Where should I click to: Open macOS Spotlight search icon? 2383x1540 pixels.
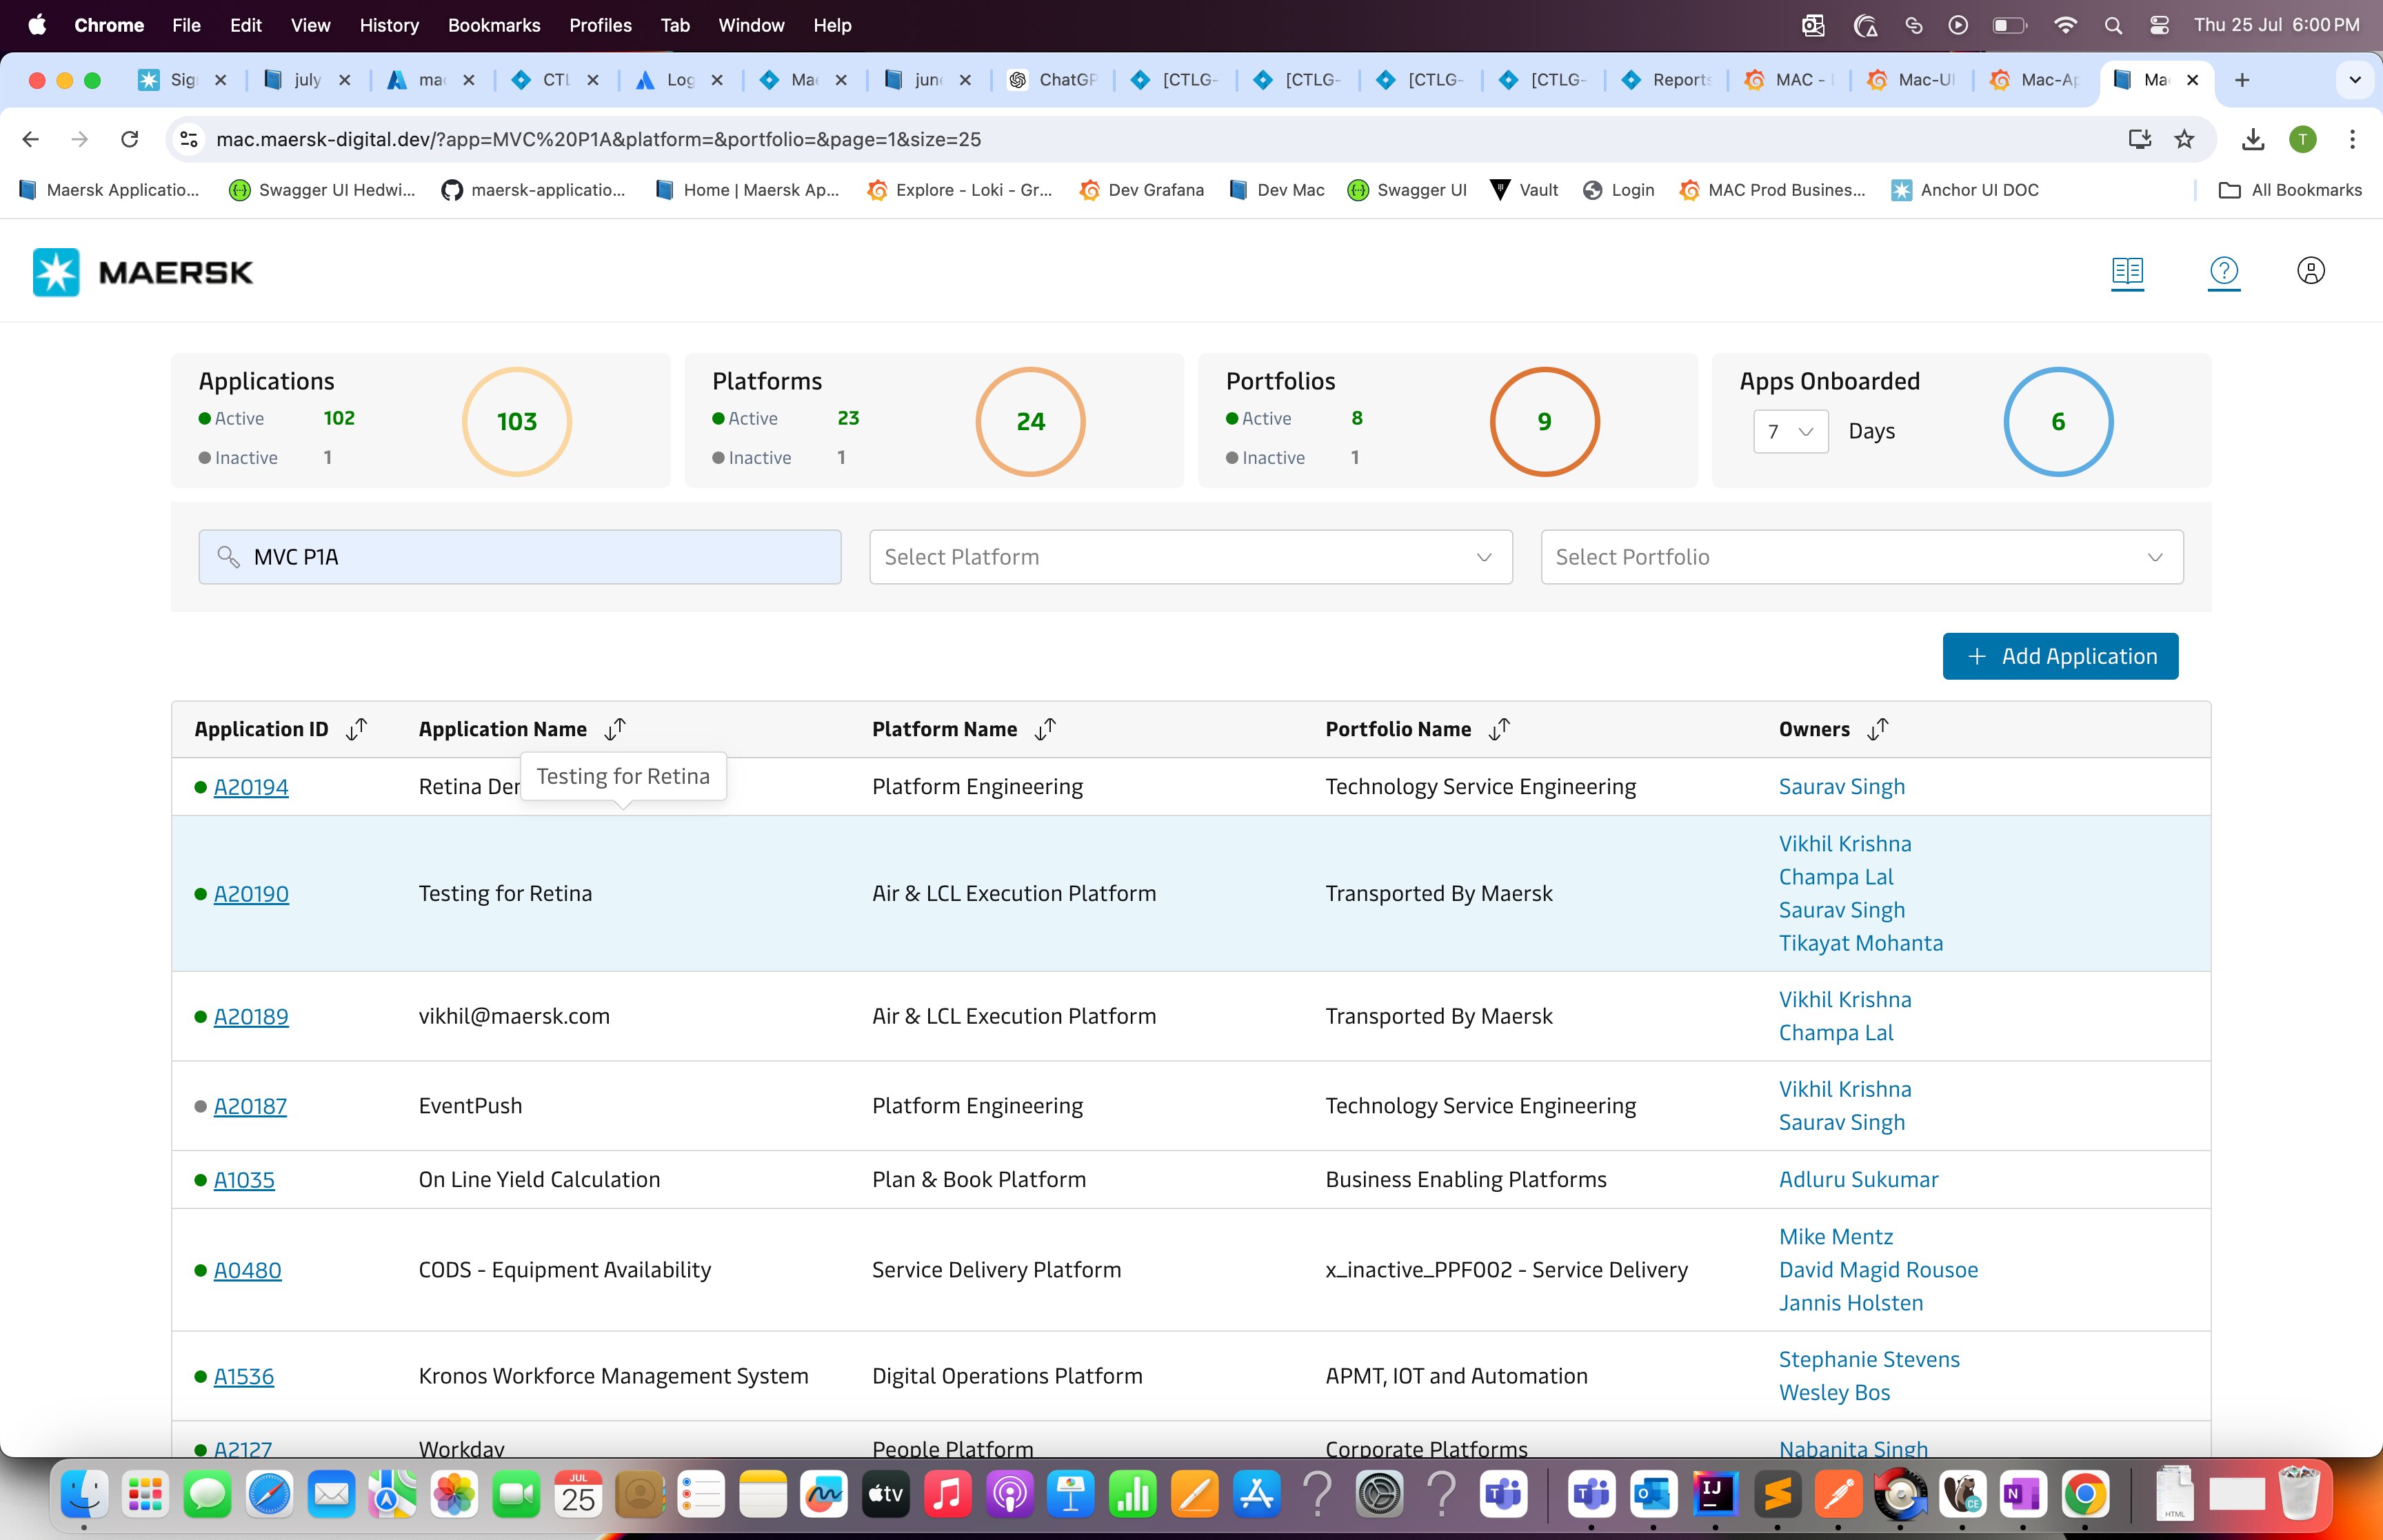[2113, 25]
